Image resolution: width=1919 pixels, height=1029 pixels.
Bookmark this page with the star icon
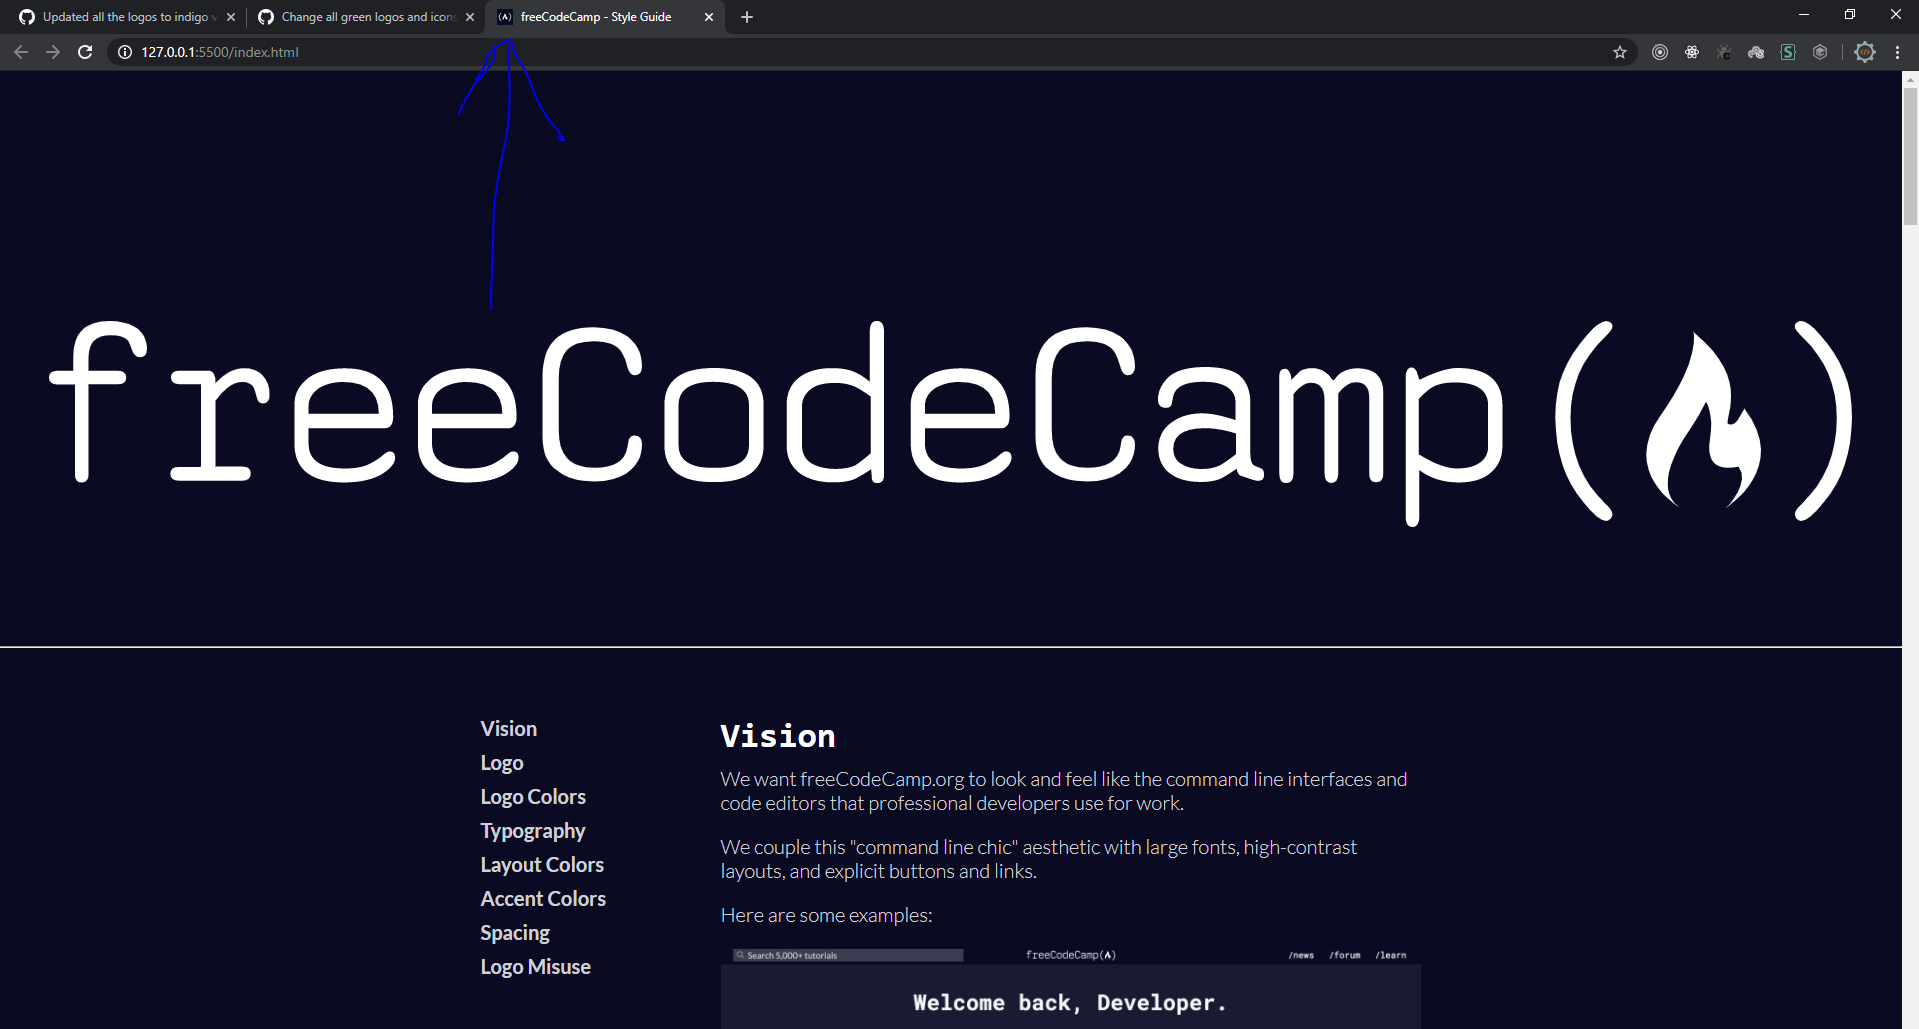(x=1620, y=52)
